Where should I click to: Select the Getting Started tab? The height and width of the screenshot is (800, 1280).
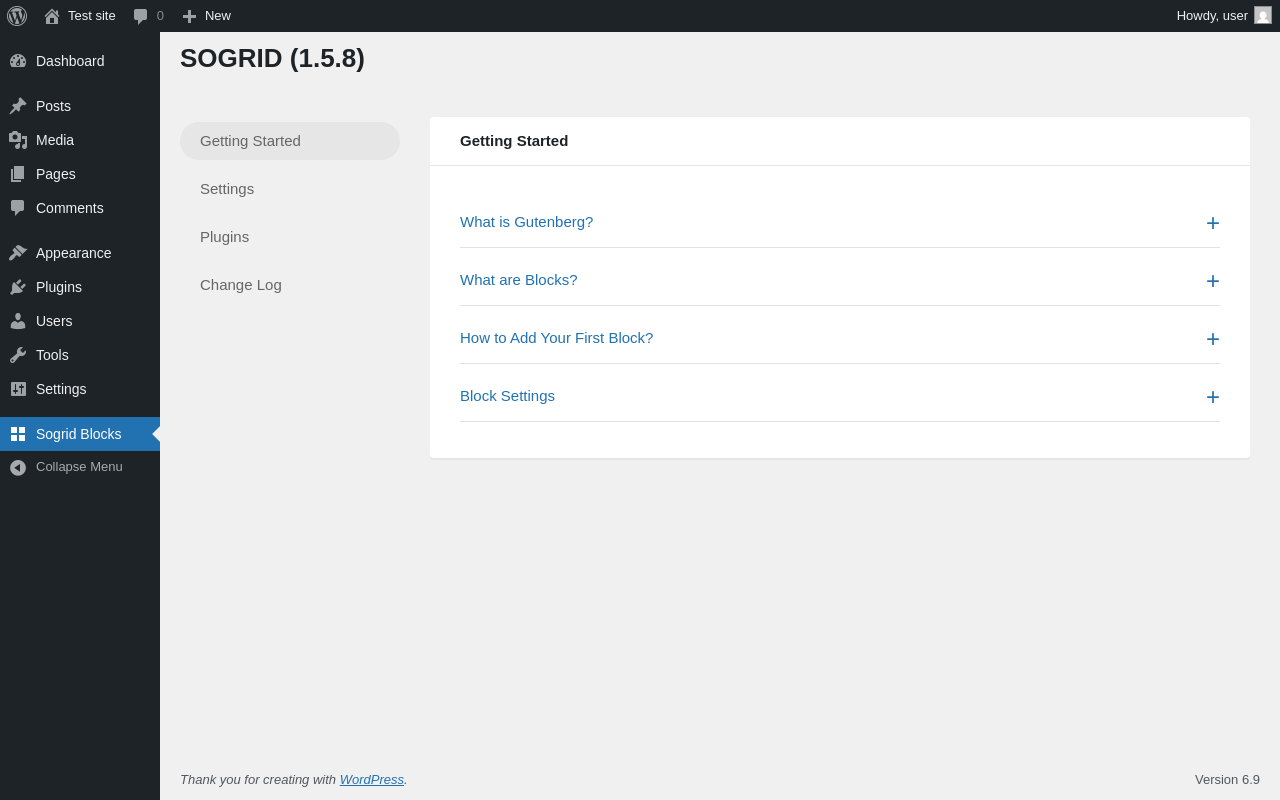(290, 141)
